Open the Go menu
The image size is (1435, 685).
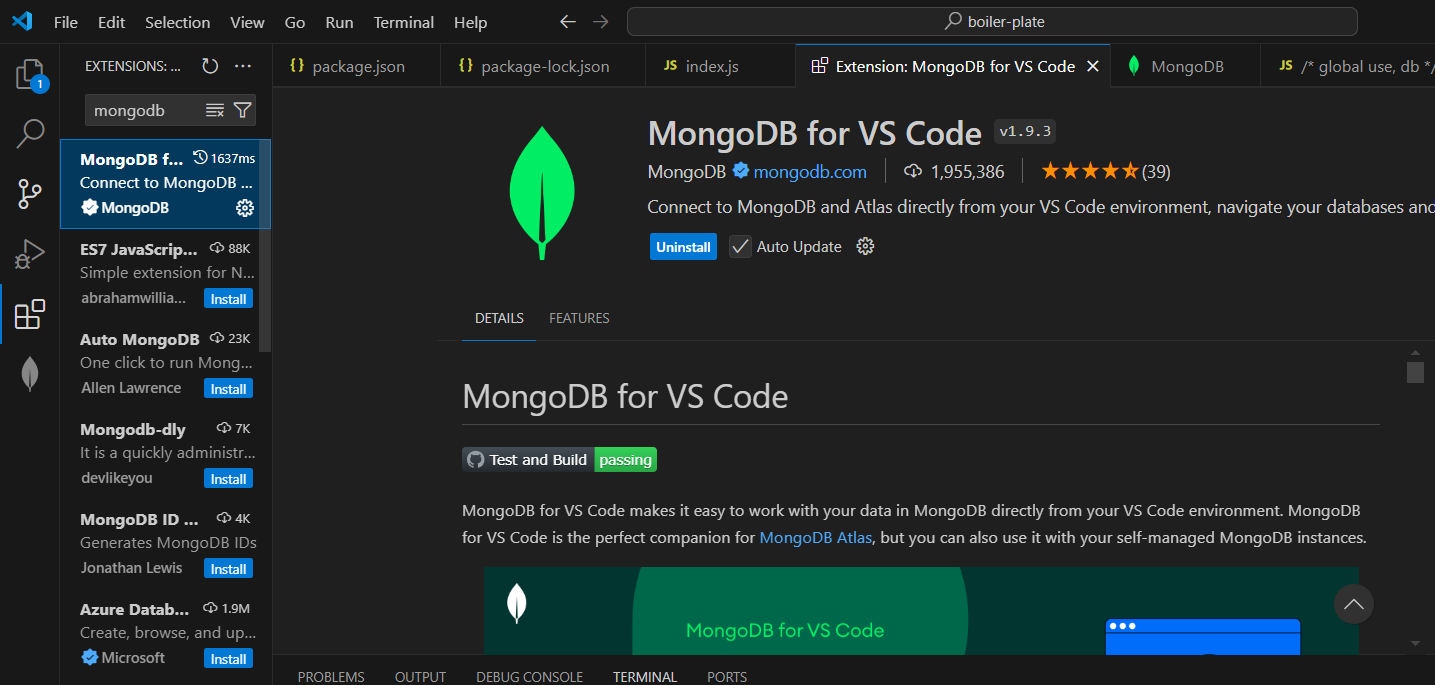click(295, 22)
